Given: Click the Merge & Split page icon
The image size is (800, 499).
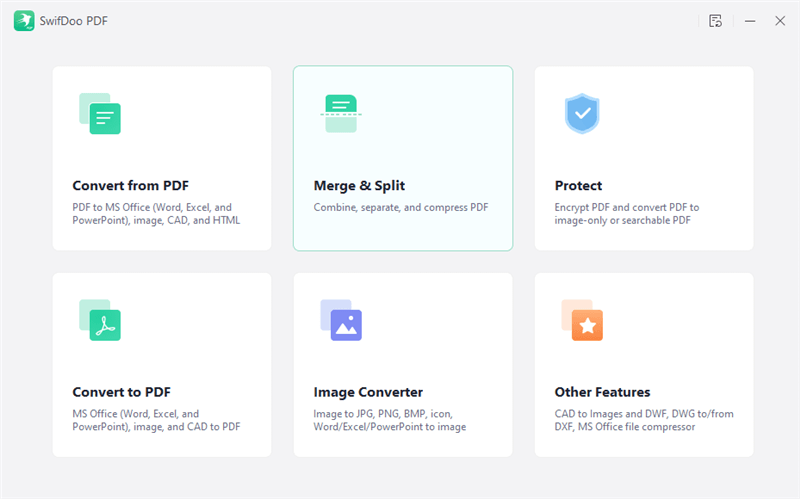Looking at the screenshot, I should pyautogui.click(x=341, y=113).
